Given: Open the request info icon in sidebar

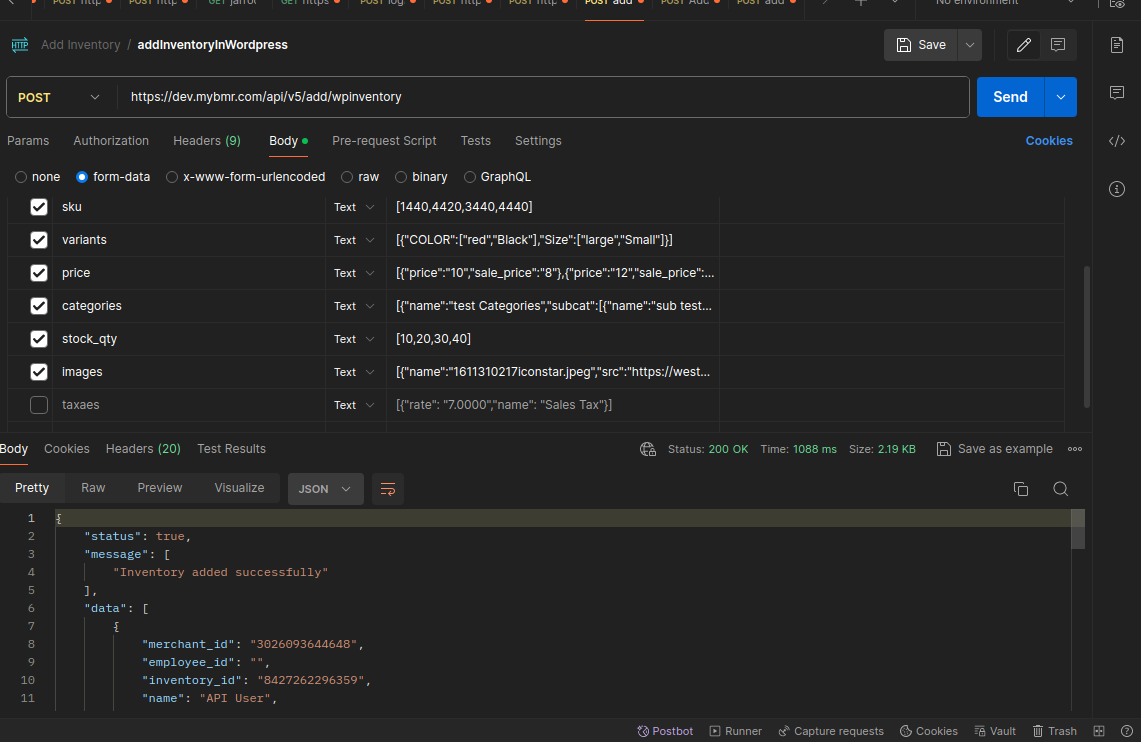Looking at the screenshot, I should click(1117, 189).
